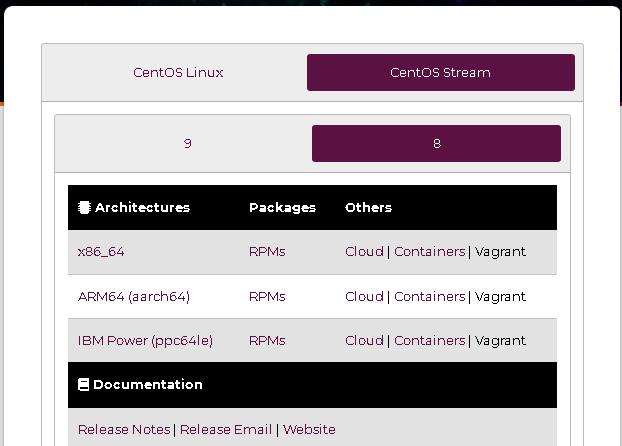Open the x86_64 architecture link
This screenshot has height=446, width=622.
point(101,252)
